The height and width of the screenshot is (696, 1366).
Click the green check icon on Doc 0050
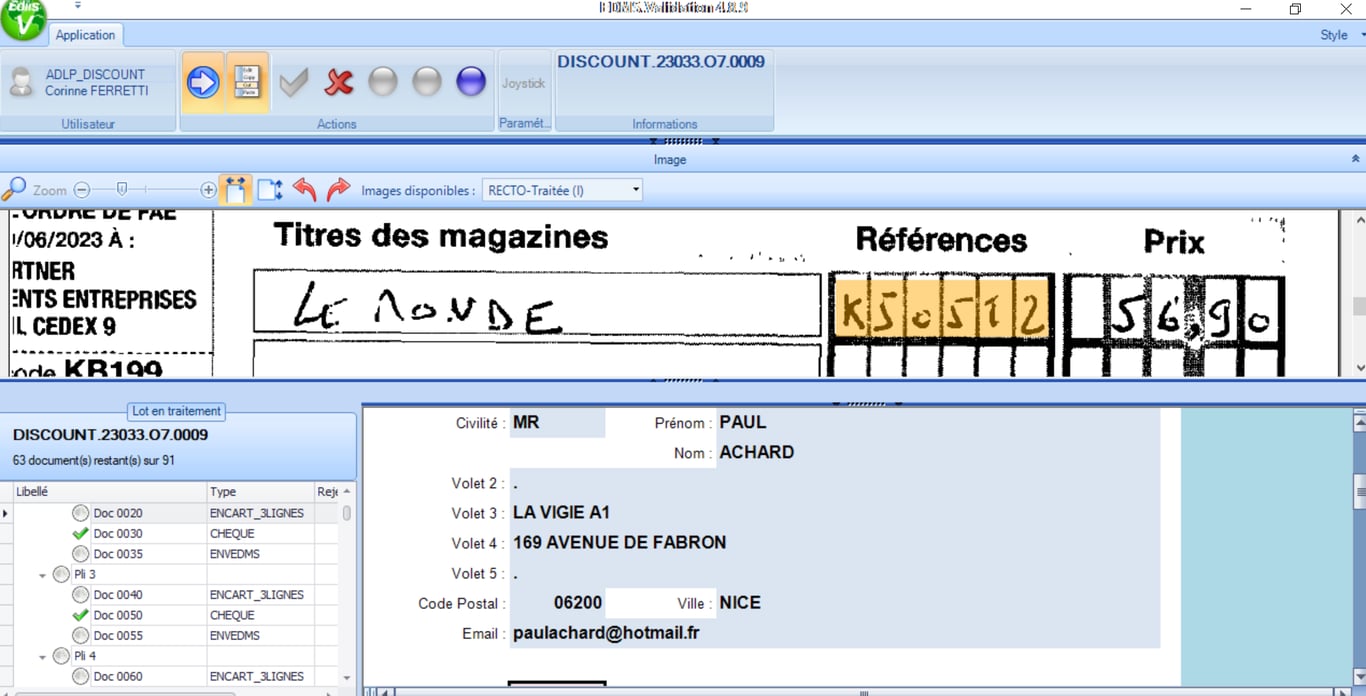81,616
